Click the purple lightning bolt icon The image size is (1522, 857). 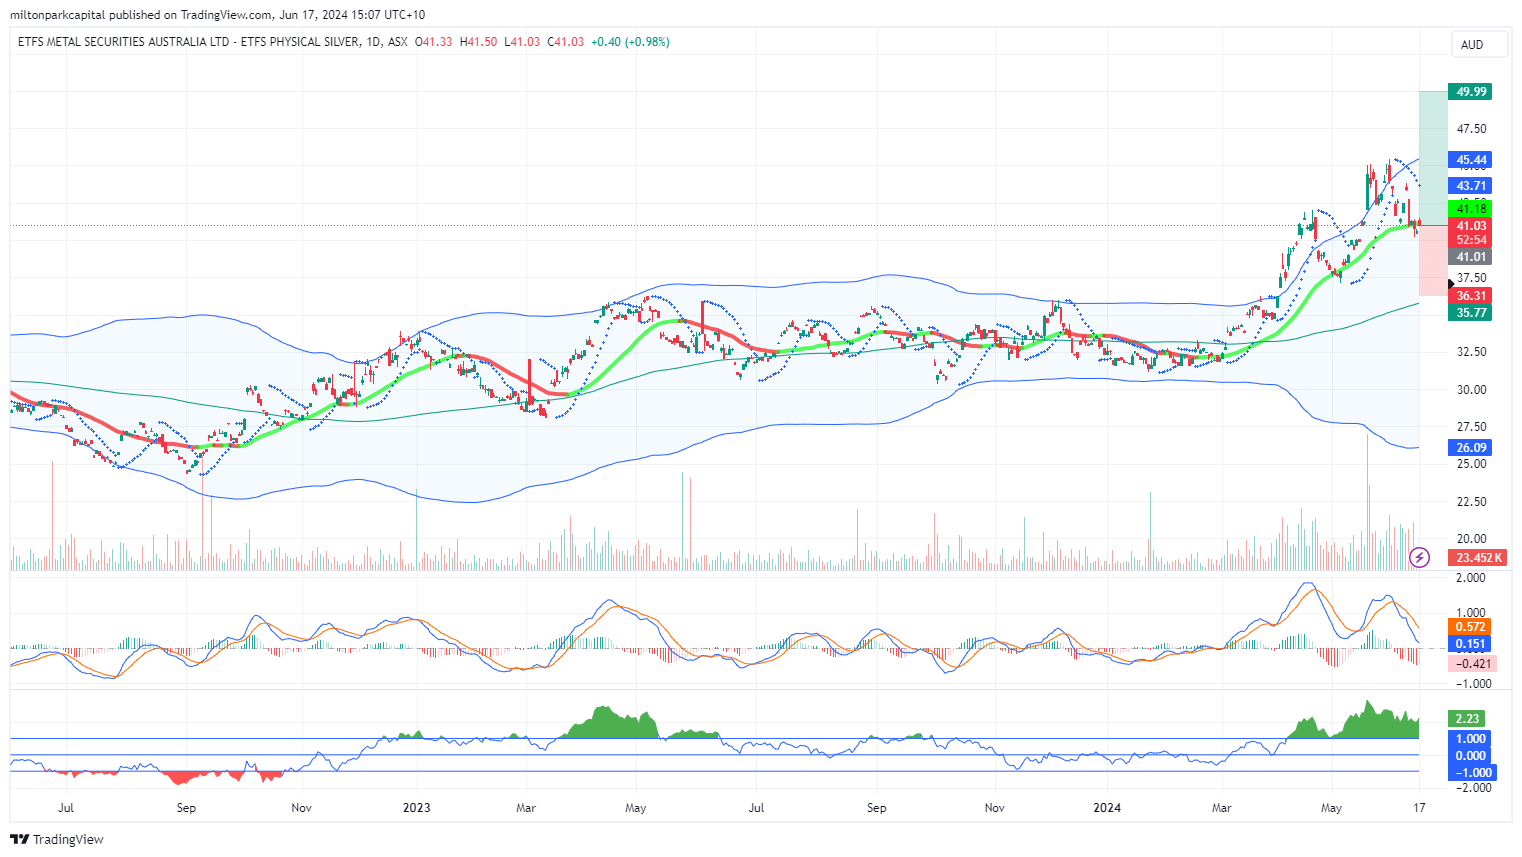click(1419, 557)
